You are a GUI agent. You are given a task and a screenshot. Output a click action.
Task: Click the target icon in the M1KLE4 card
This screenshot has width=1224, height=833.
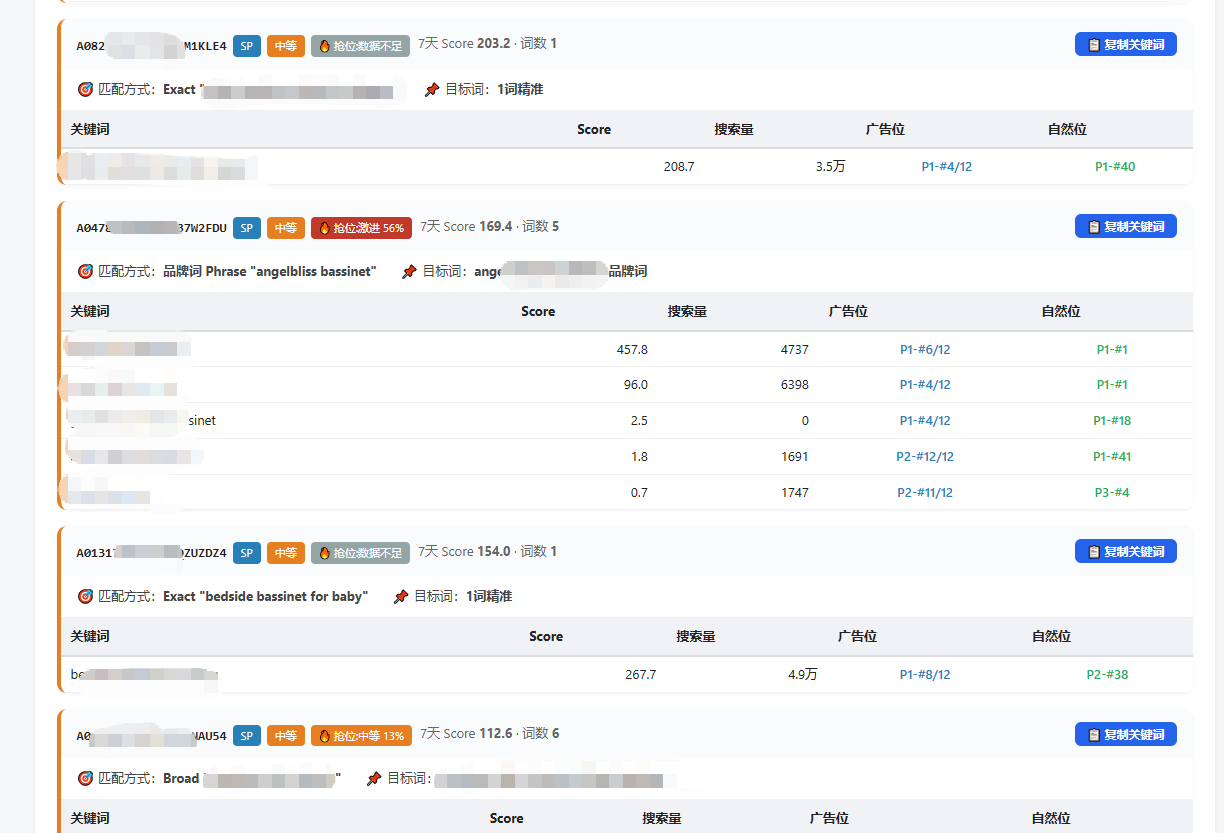pos(85,89)
